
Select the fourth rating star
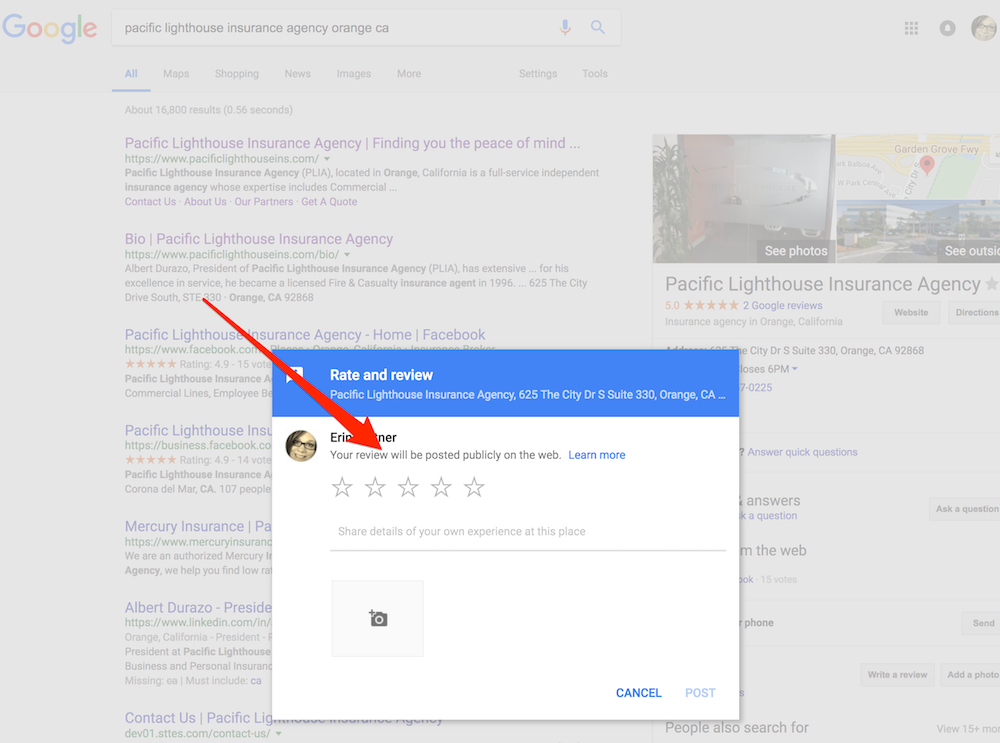(441, 487)
